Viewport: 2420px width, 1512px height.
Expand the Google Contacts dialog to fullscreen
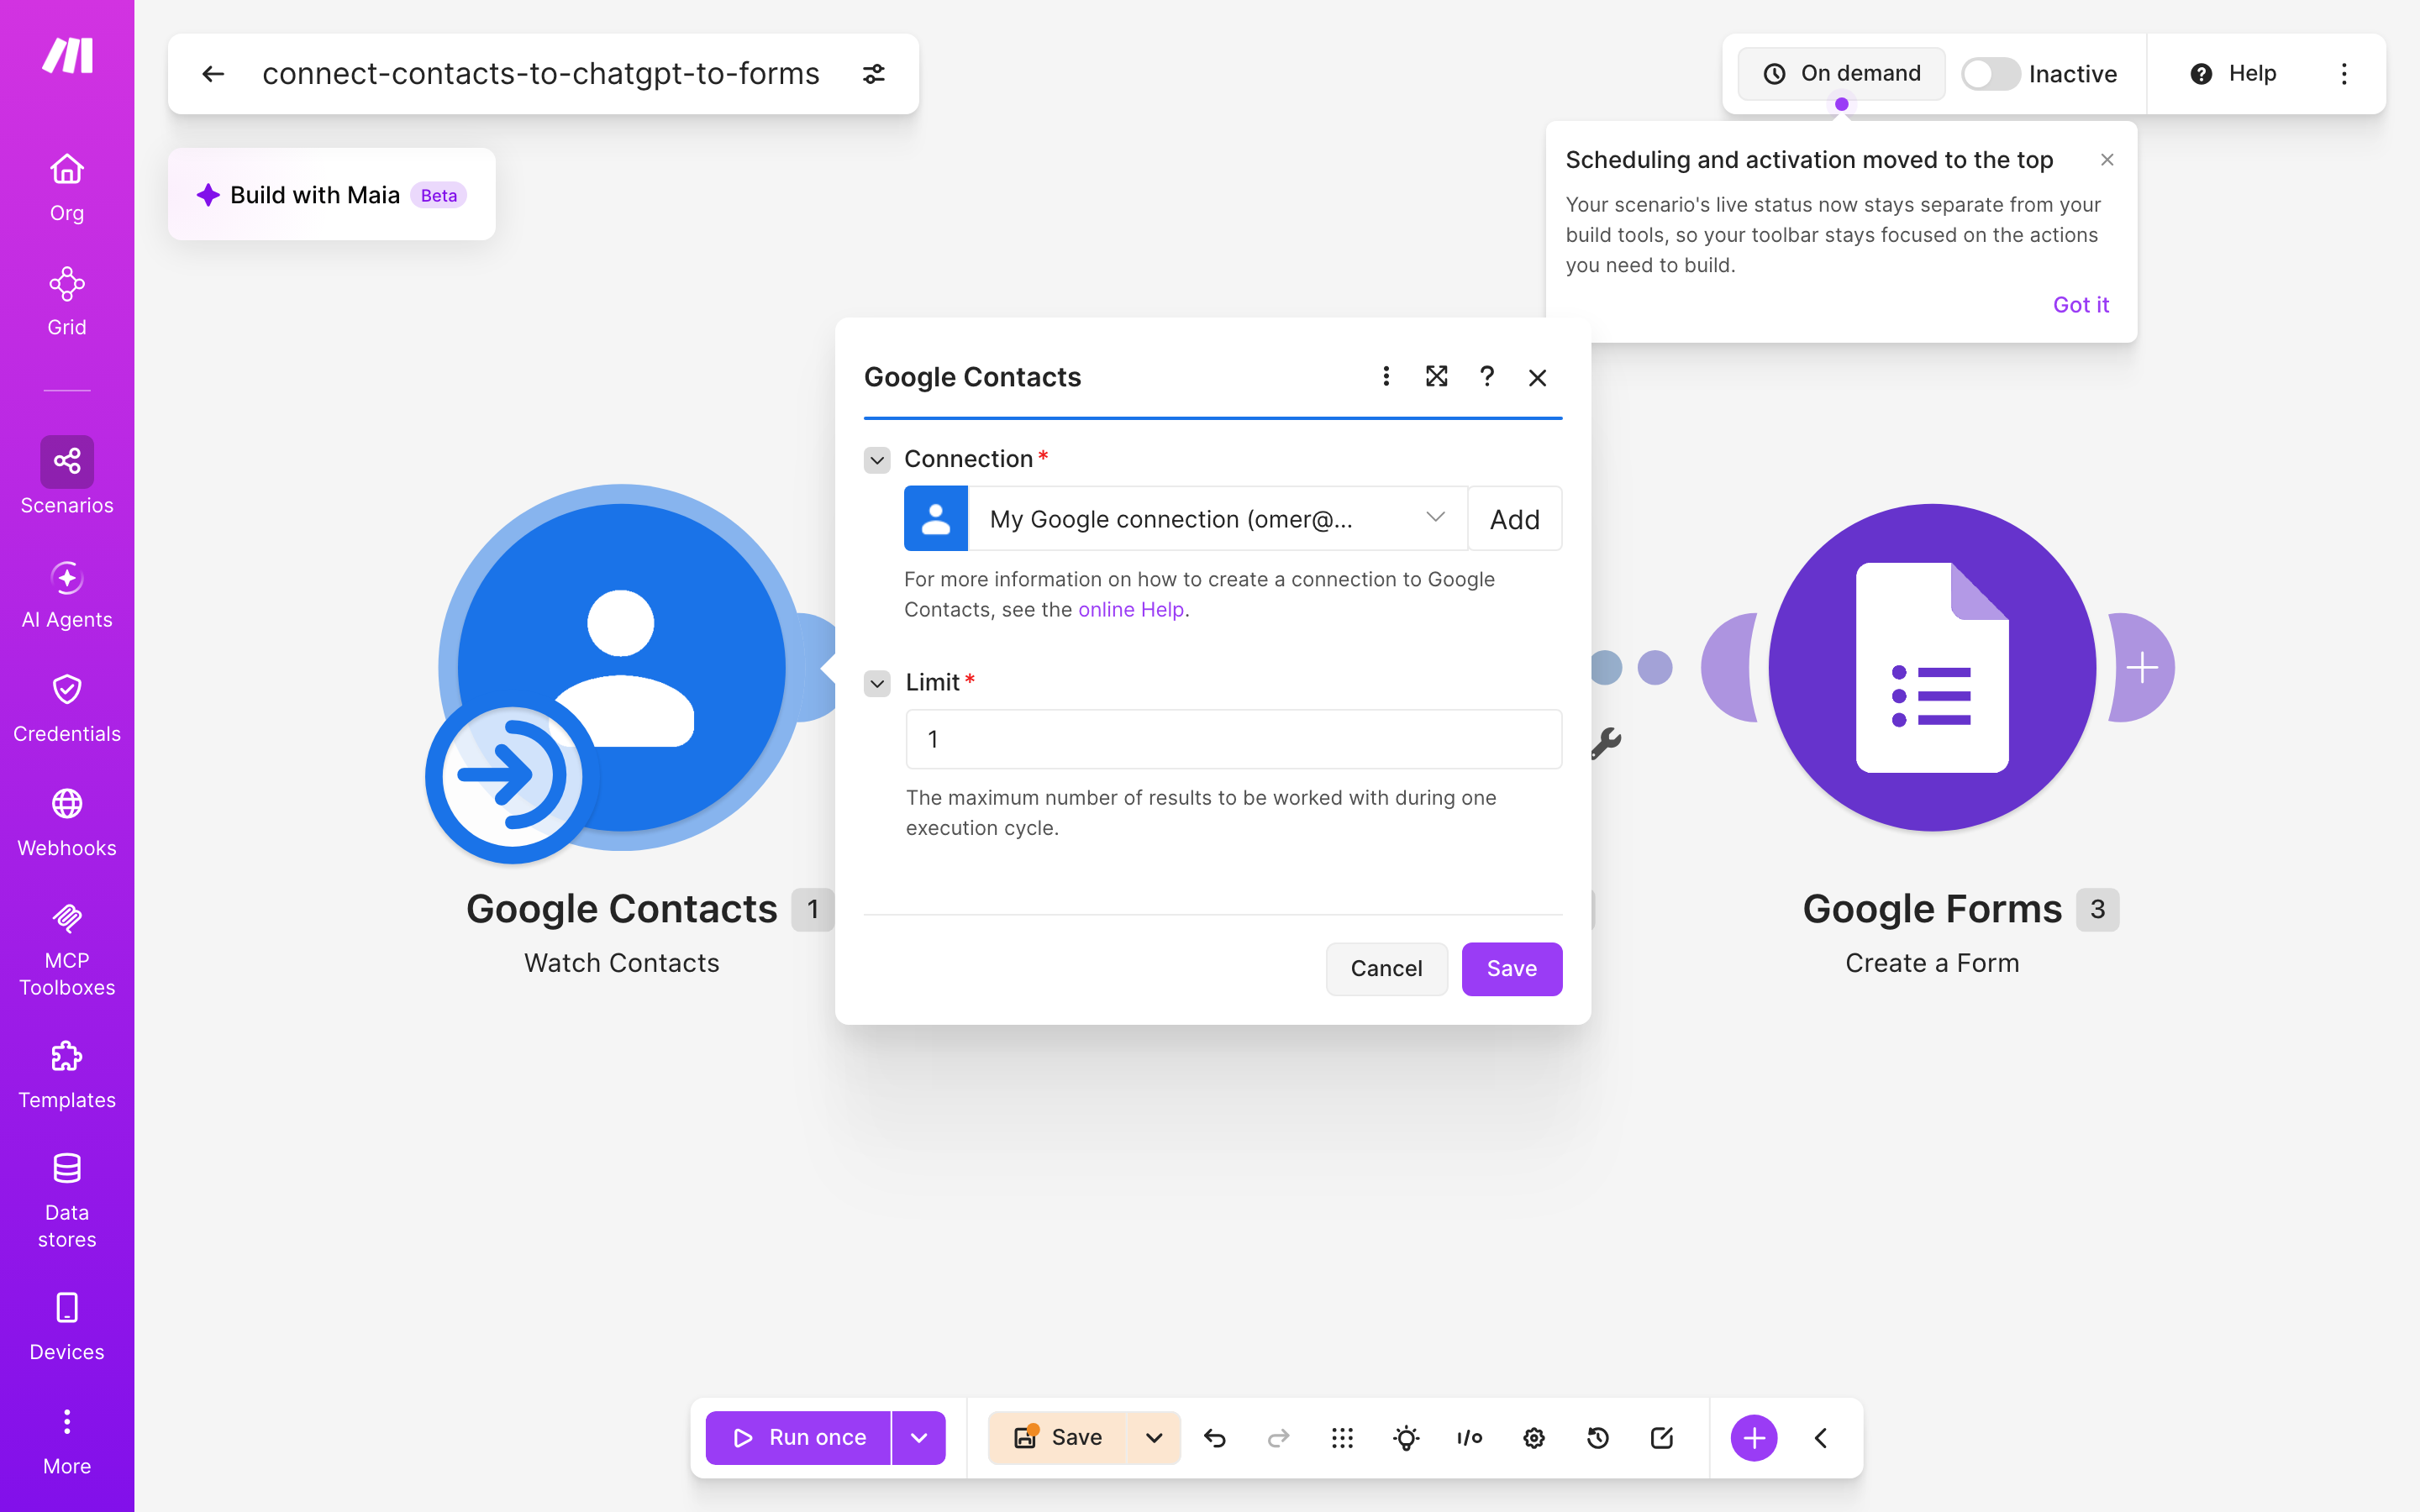coord(1437,376)
